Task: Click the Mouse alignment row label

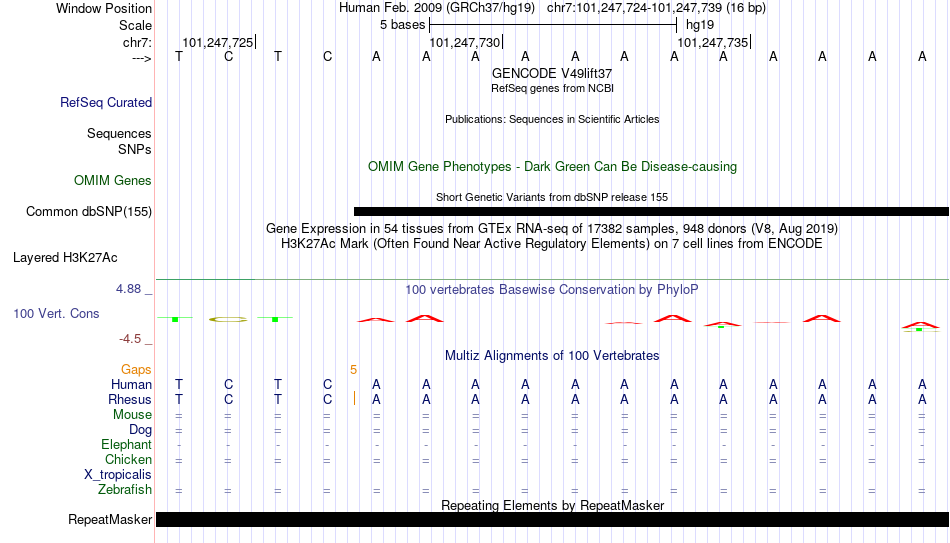Action: (132, 415)
